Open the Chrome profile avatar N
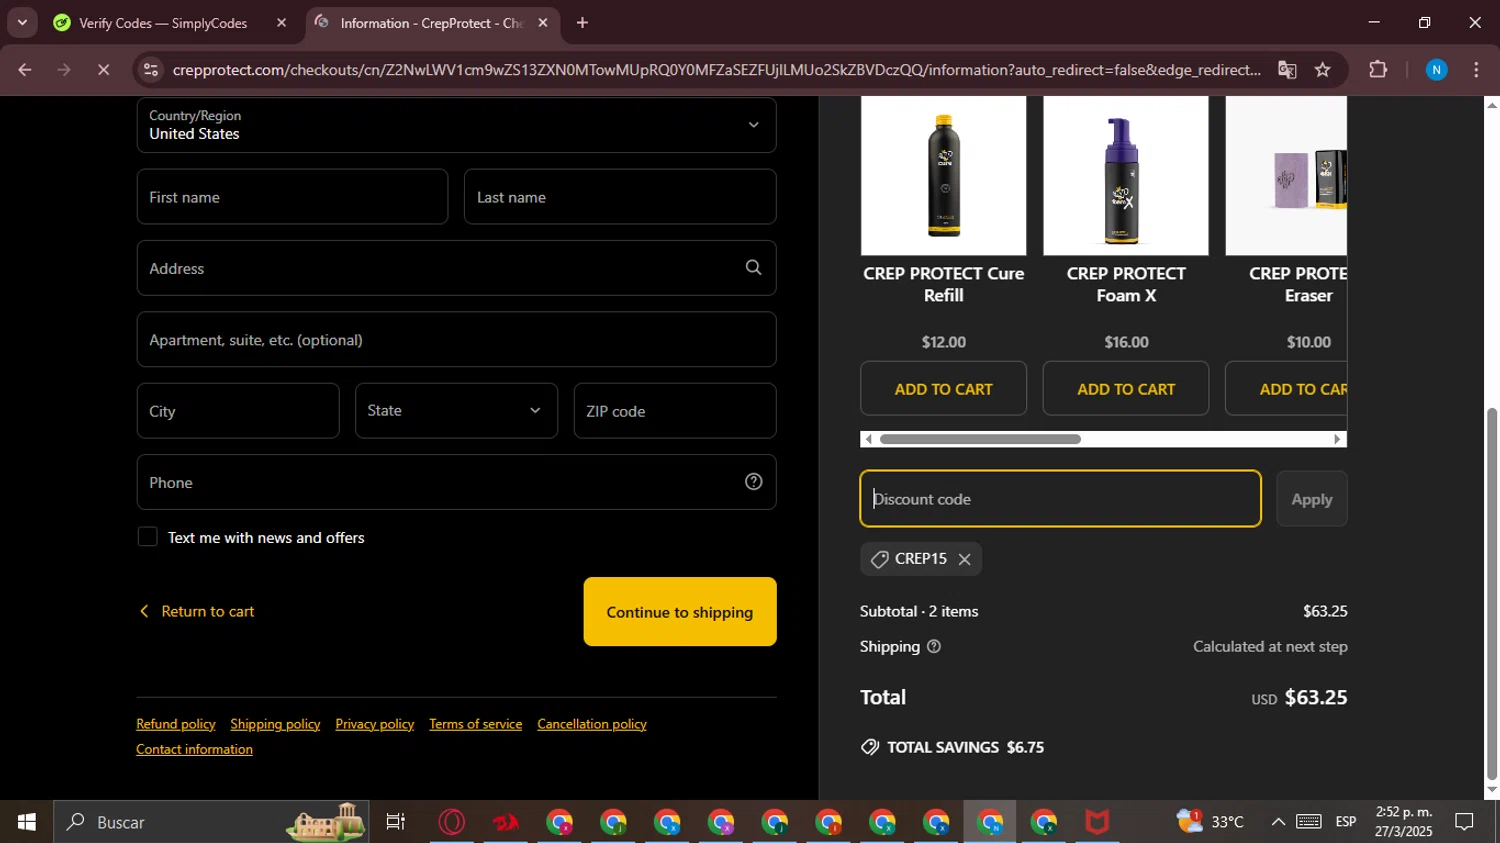The image size is (1500, 843). click(x=1436, y=70)
